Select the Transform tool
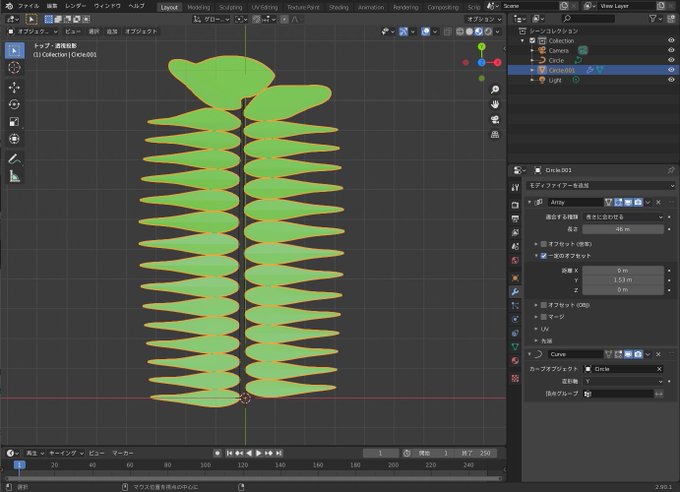This screenshot has height=492, width=680. point(14,139)
